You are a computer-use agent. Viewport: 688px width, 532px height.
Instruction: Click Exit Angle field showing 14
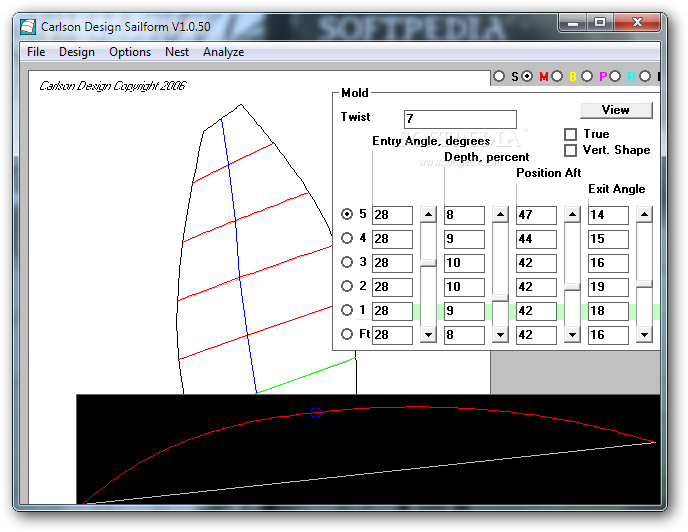(608, 215)
